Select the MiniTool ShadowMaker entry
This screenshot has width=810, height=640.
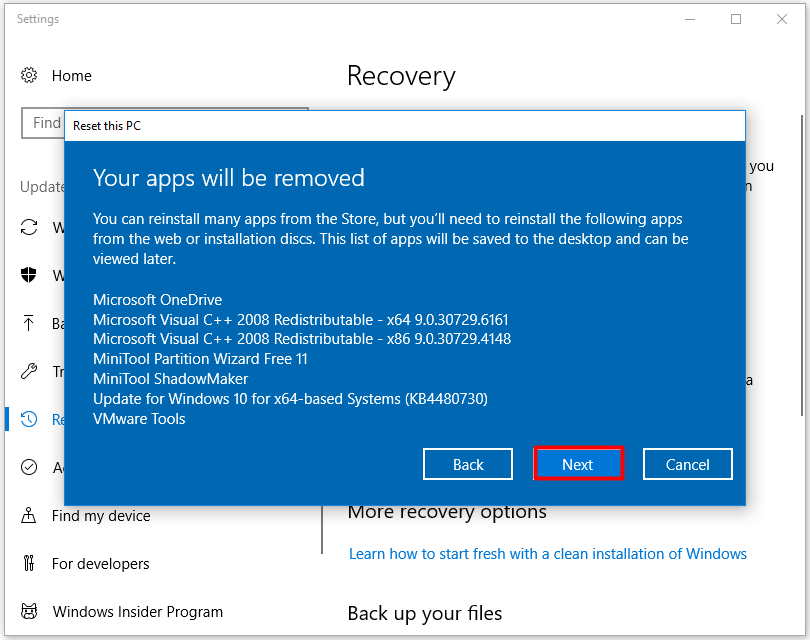pos(170,379)
